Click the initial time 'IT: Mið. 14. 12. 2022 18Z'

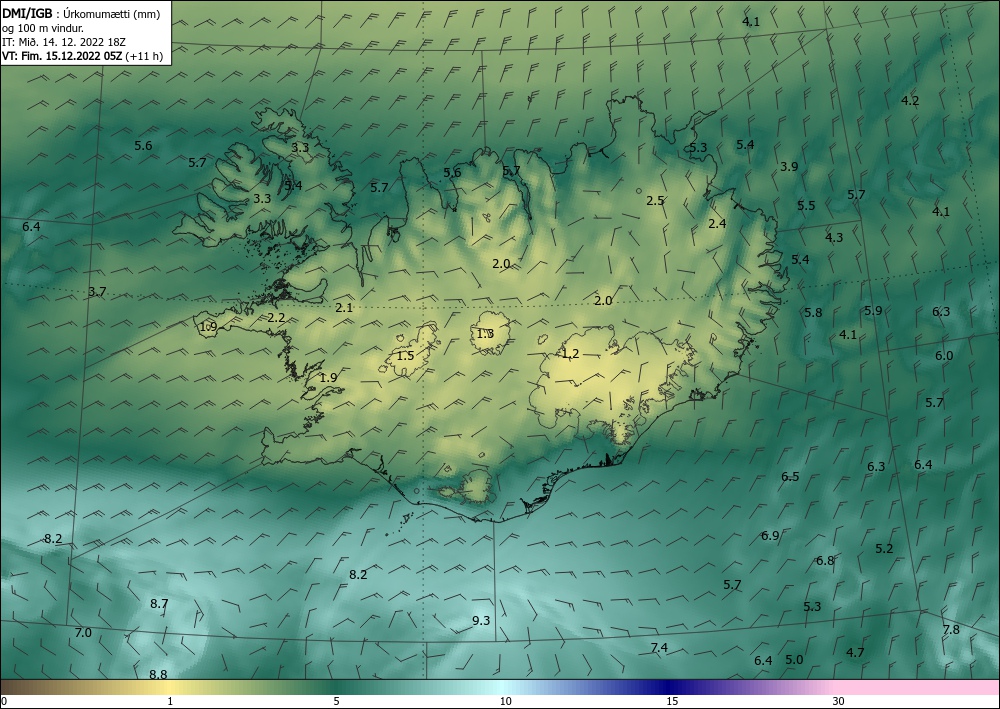pos(64,42)
